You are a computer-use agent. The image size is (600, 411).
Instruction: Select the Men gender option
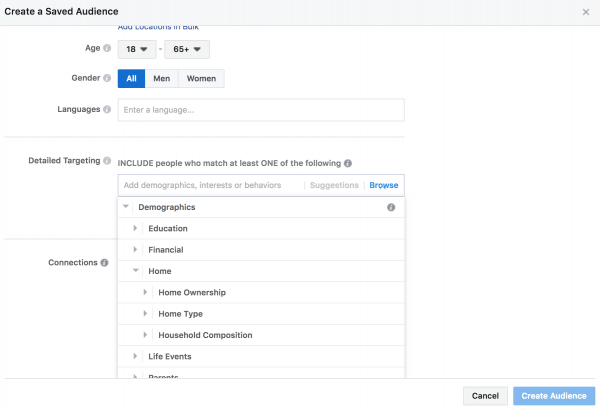(x=161, y=78)
